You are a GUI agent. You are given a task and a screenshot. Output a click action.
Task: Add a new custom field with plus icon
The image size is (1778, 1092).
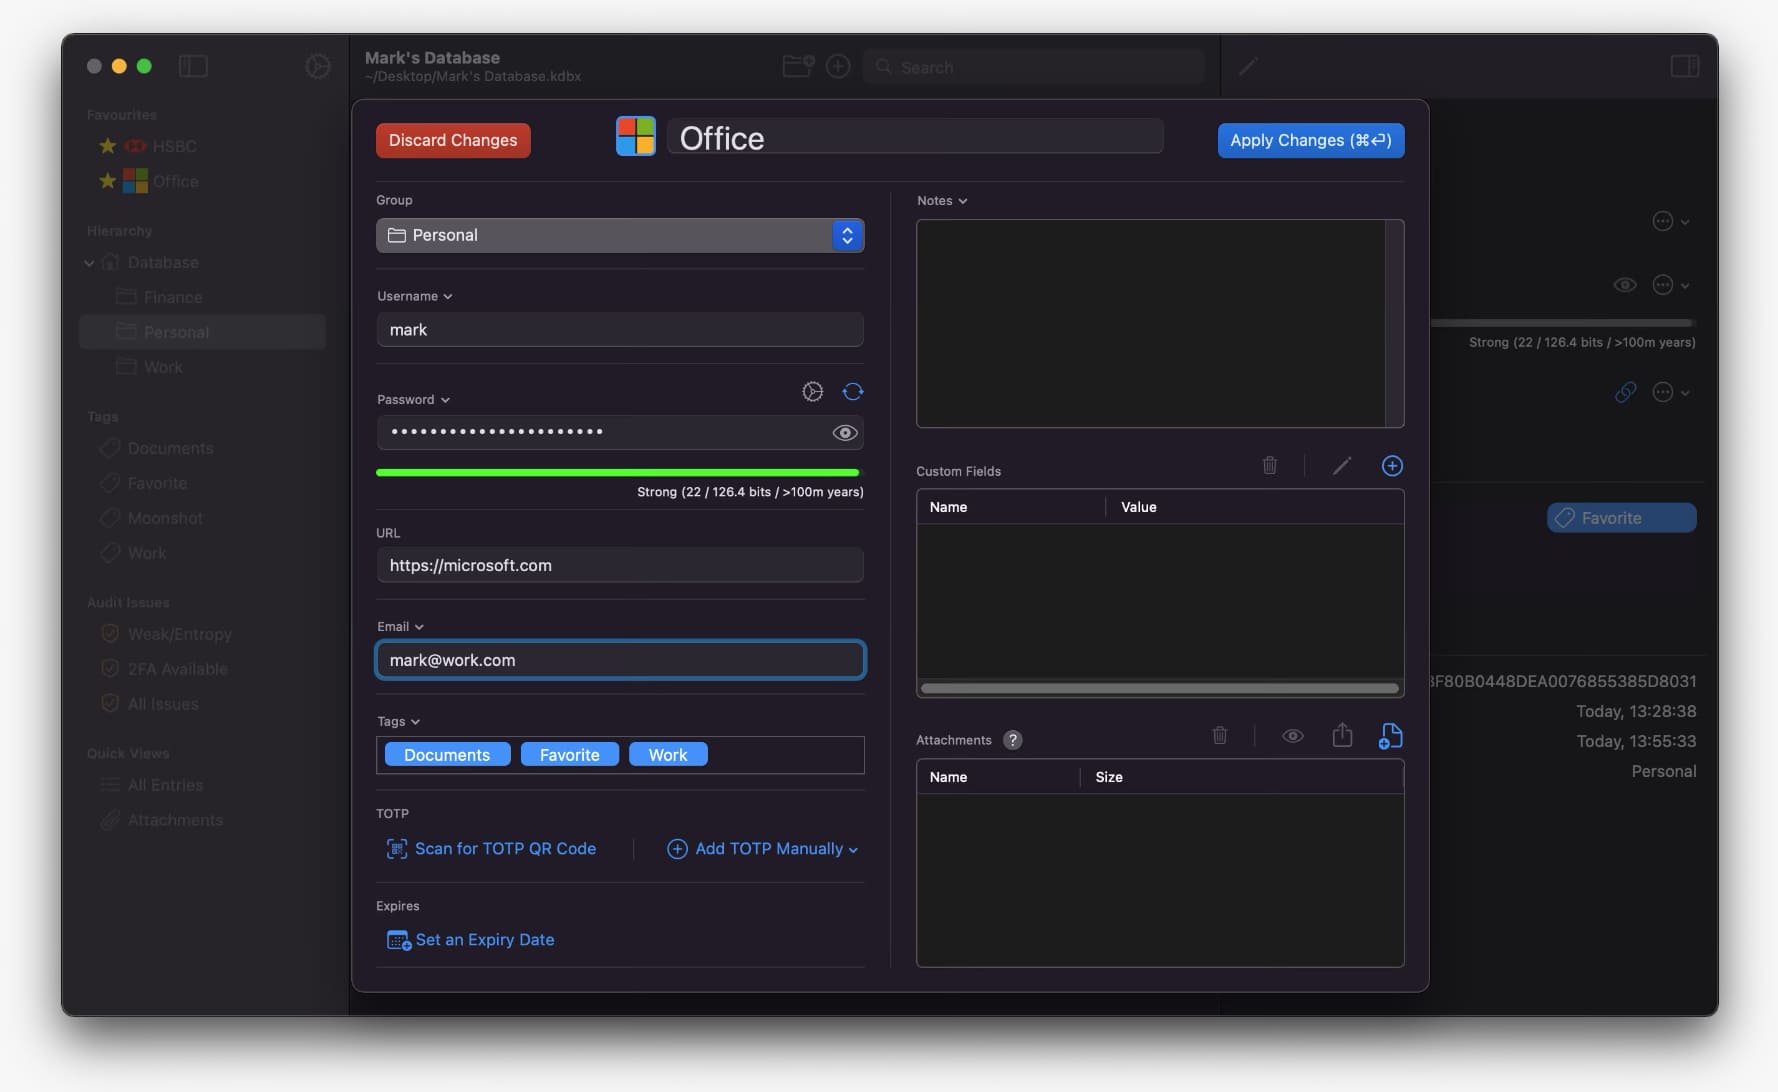pyautogui.click(x=1391, y=466)
